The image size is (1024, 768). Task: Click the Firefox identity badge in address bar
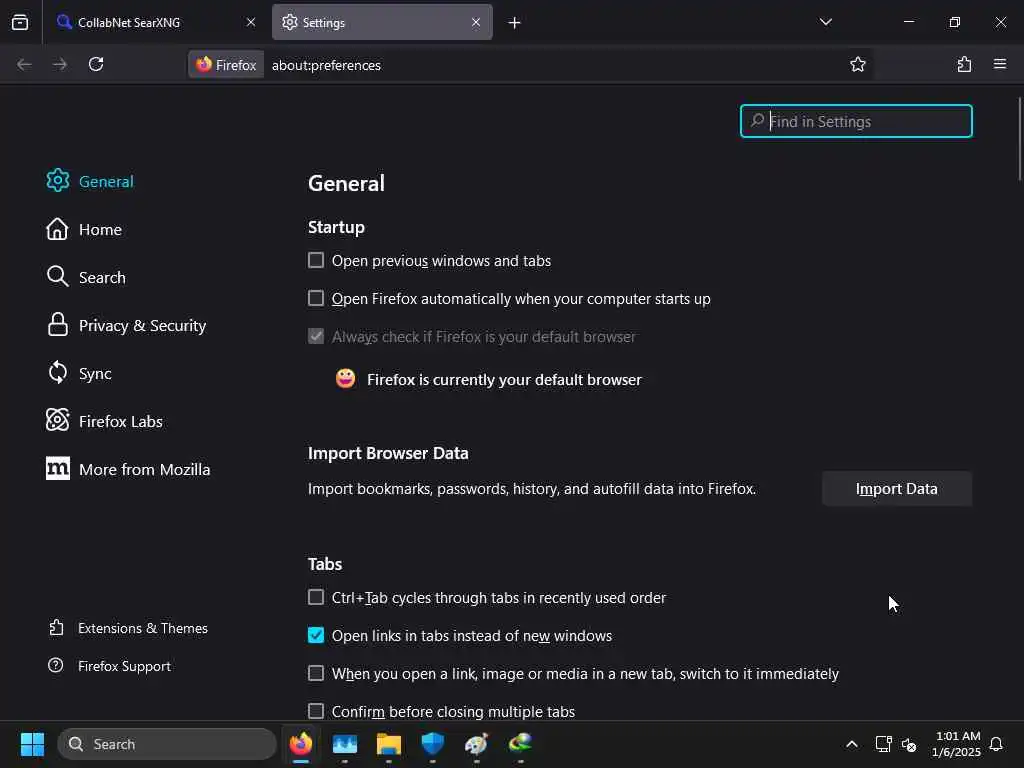coord(226,65)
